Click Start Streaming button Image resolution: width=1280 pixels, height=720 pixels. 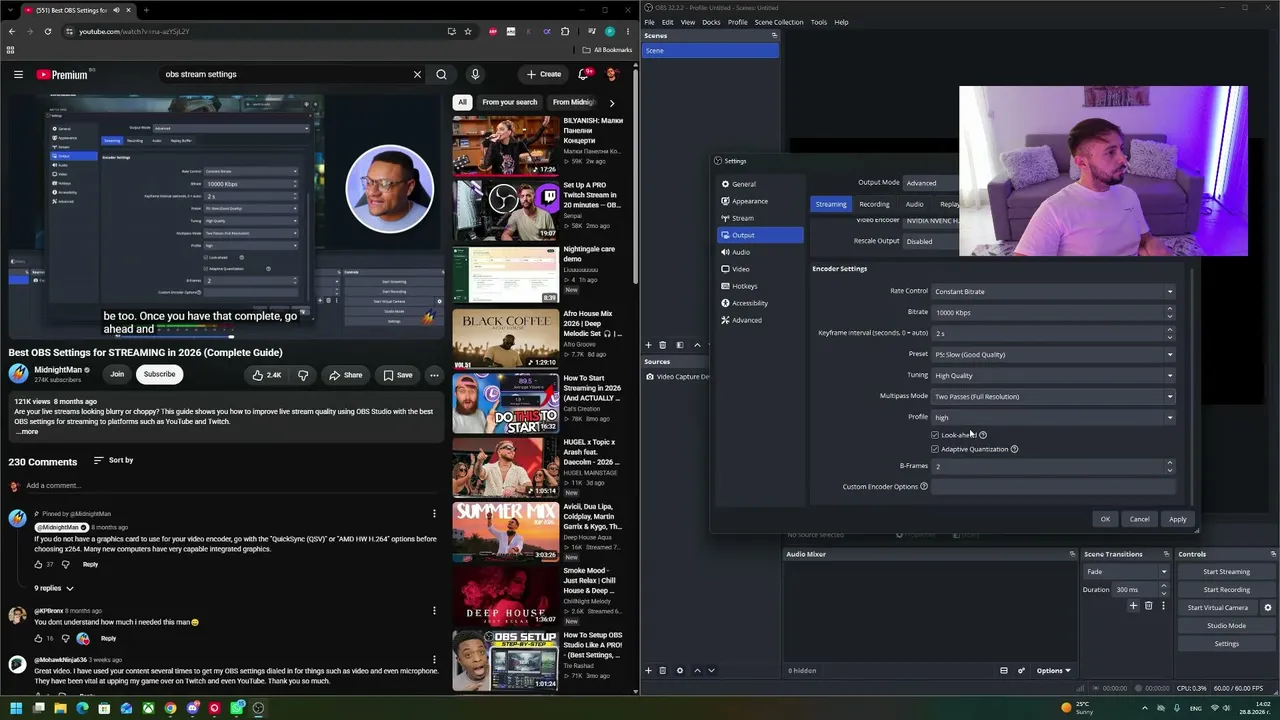click(x=1226, y=572)
